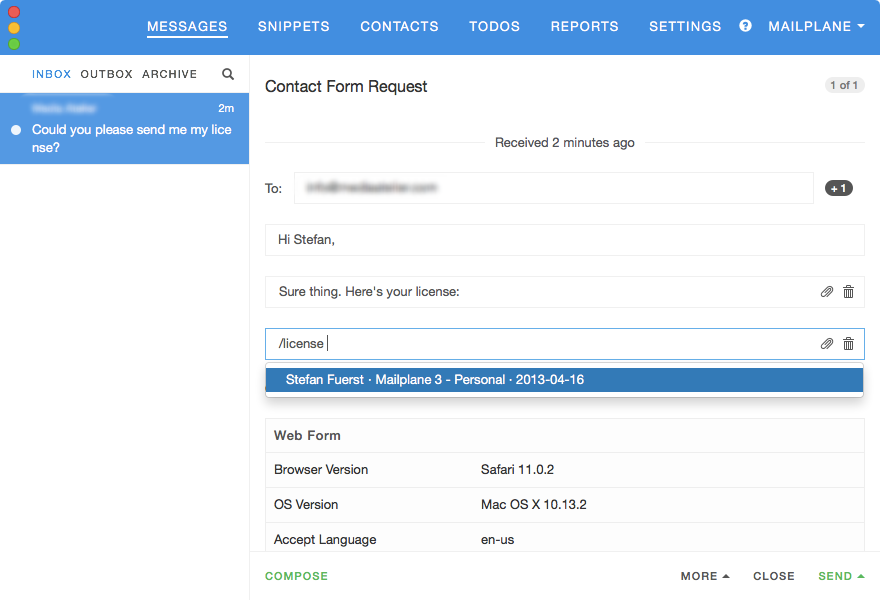Open the Contacts section
The height and width of the screenshot is (600, 880).
pos(399,27)
